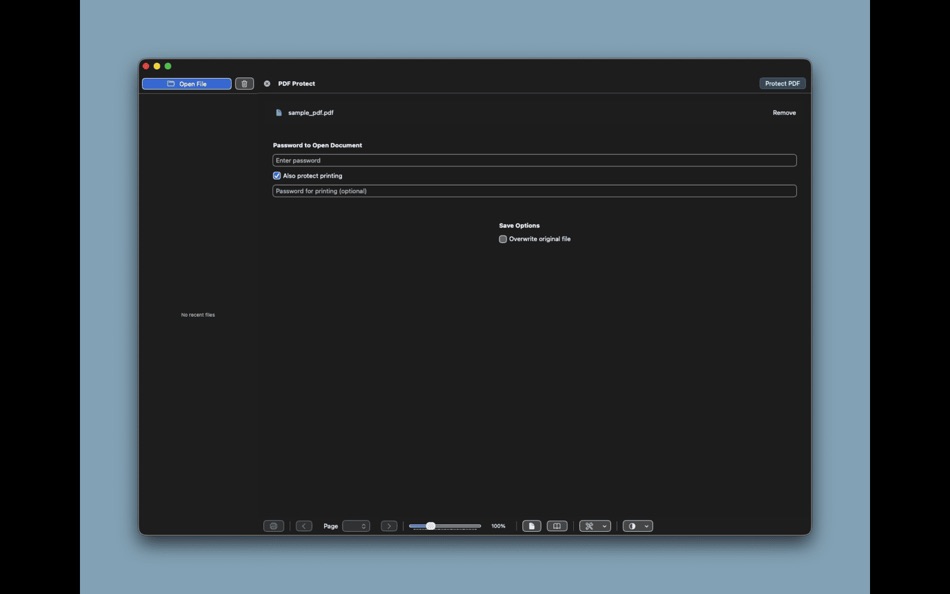
Task: Close the PDF Protect panel via X icon
Action: tap(267, 84)
